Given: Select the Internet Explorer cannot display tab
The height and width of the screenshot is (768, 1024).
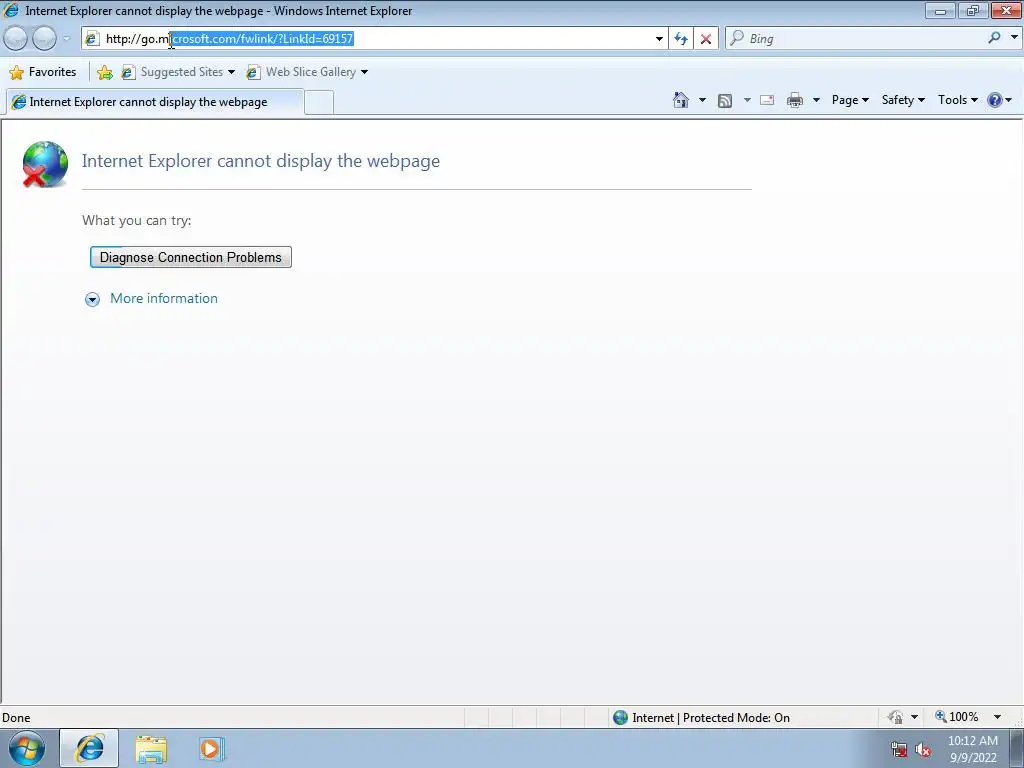Looking at the screenshot, I should [154, 102].
